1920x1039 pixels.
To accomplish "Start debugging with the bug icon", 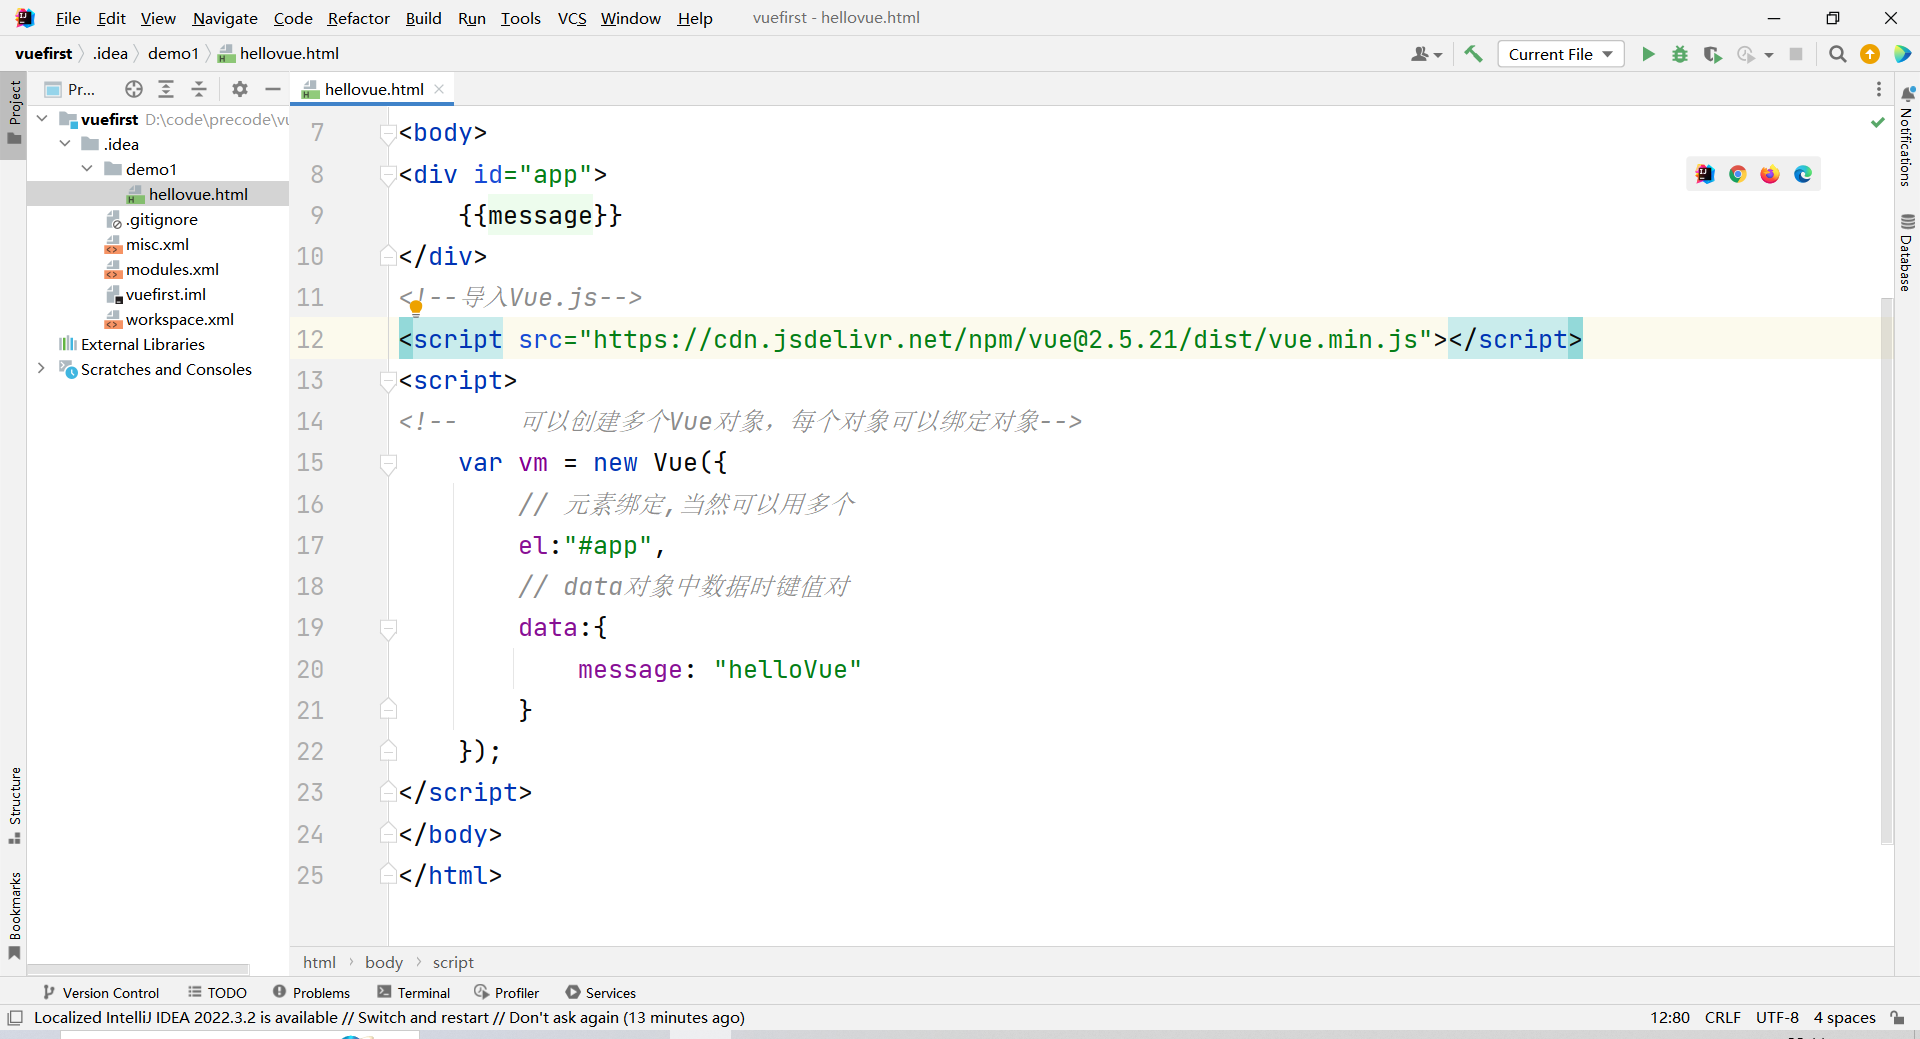I will tap(1680, 54).
